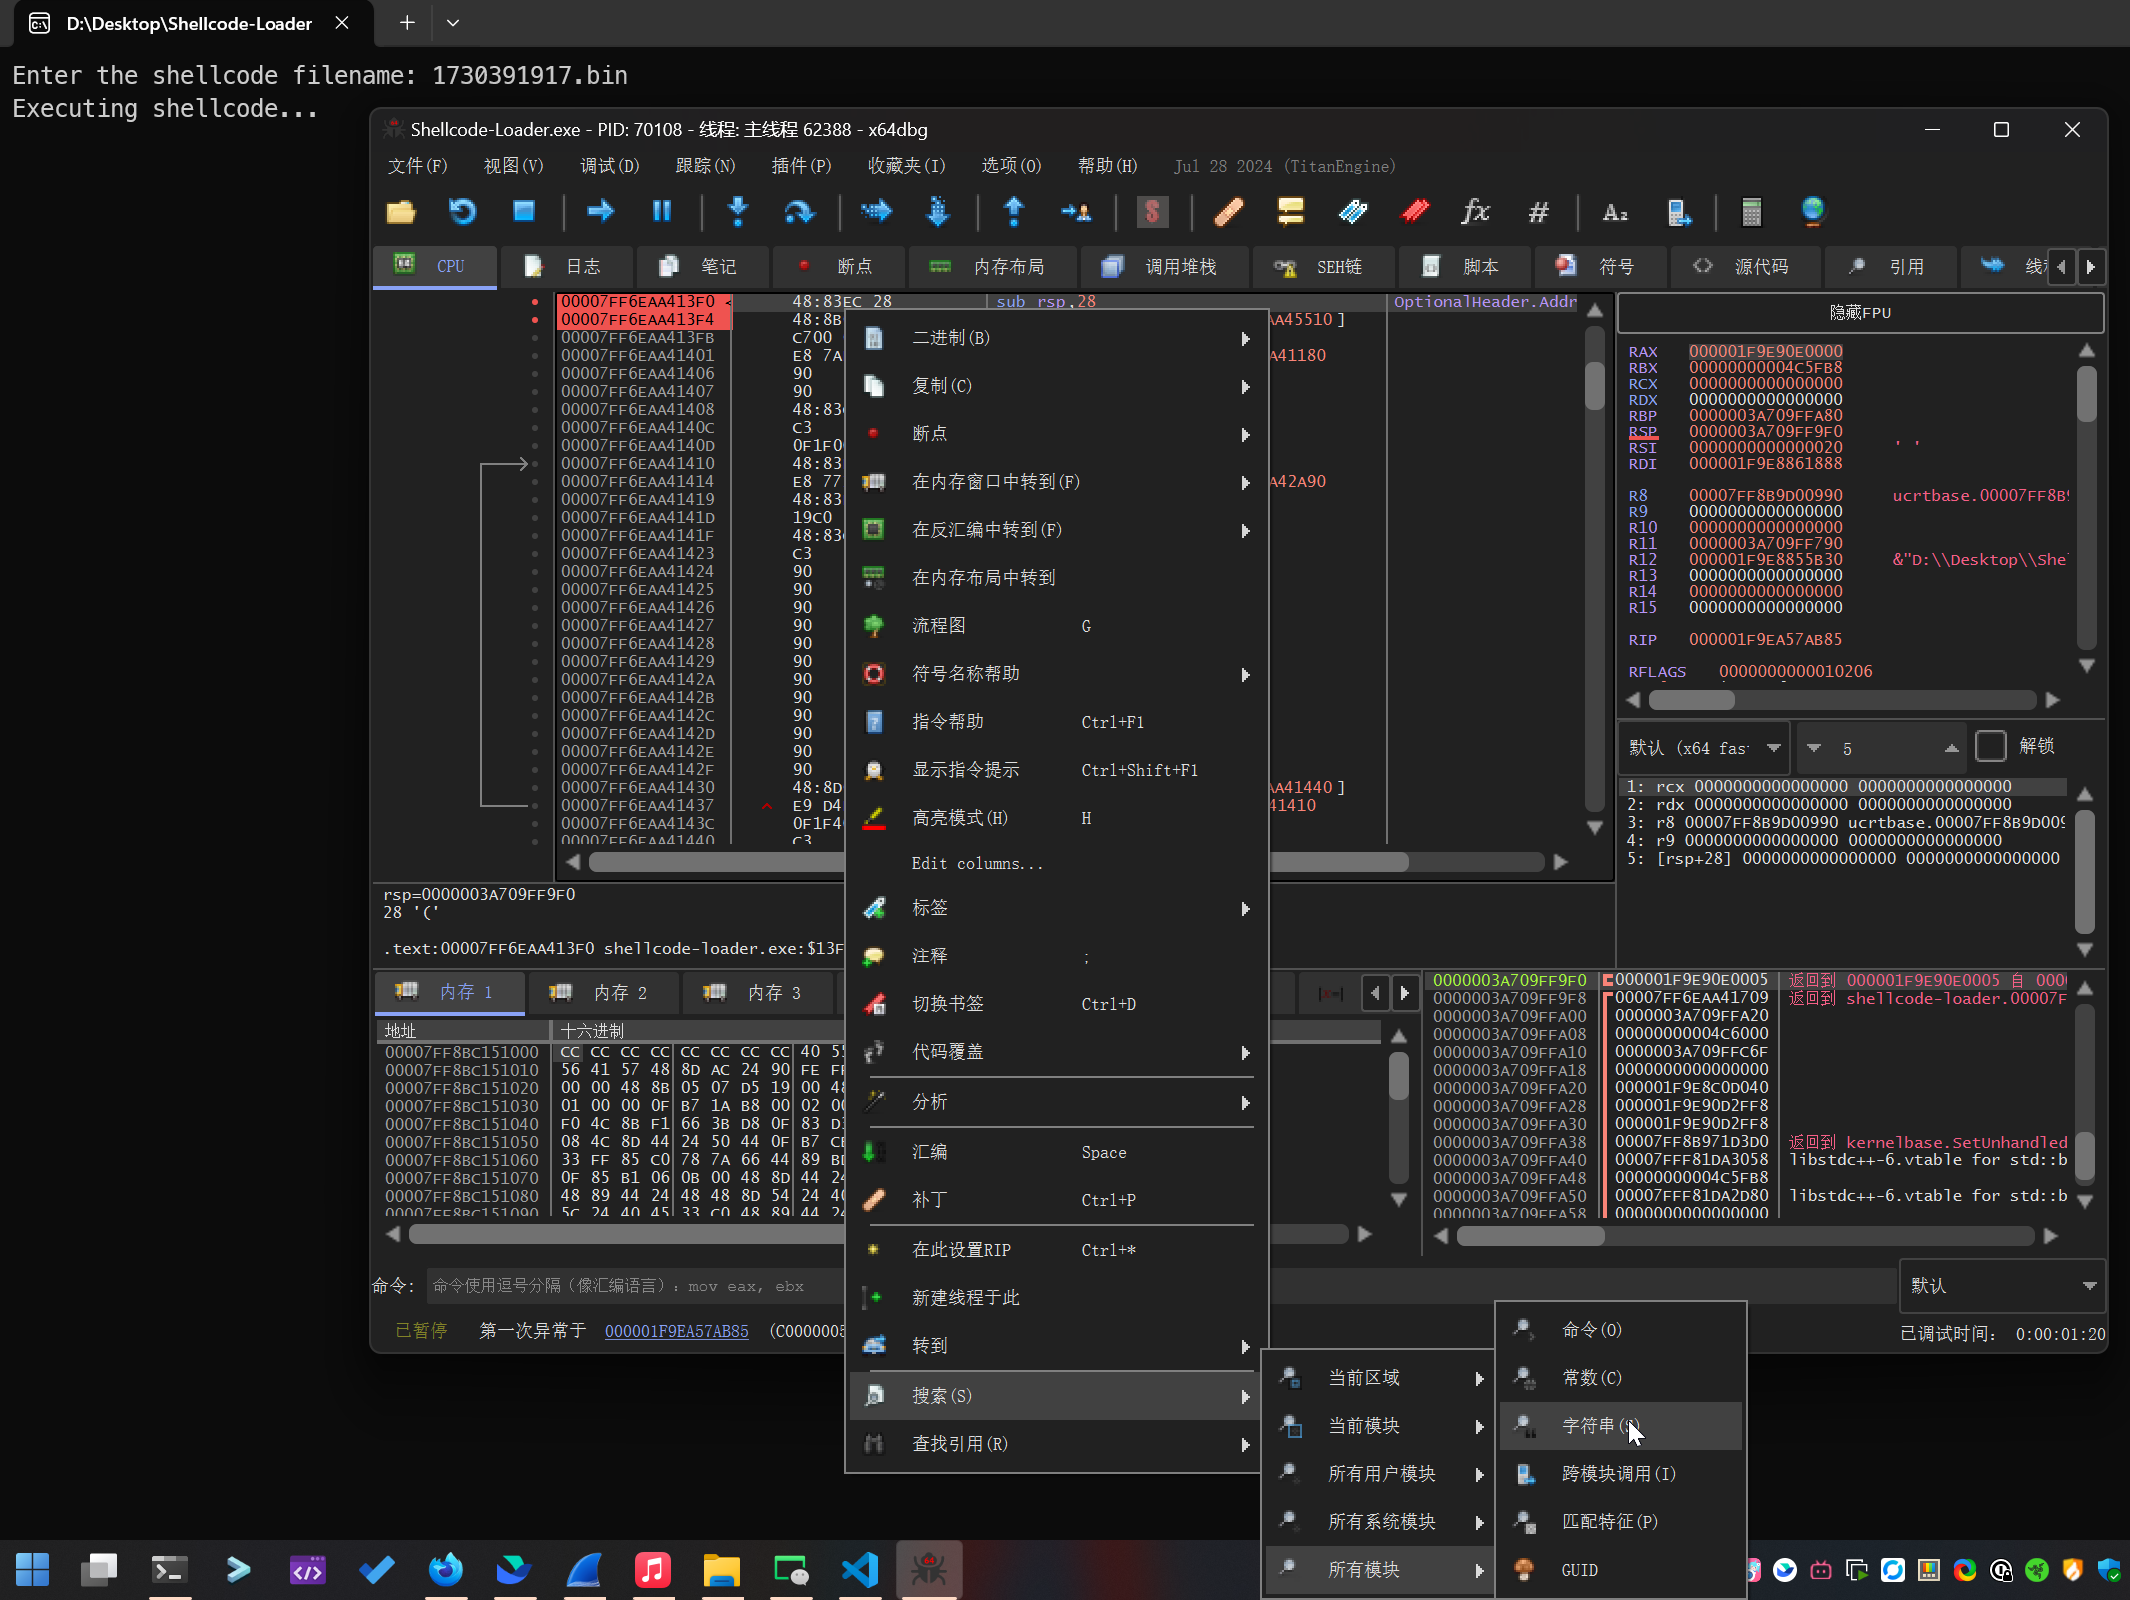Viewport: 2130px width, 1600px height.
Task: Select RAX register value
Action: click(x=1765, y=351)
